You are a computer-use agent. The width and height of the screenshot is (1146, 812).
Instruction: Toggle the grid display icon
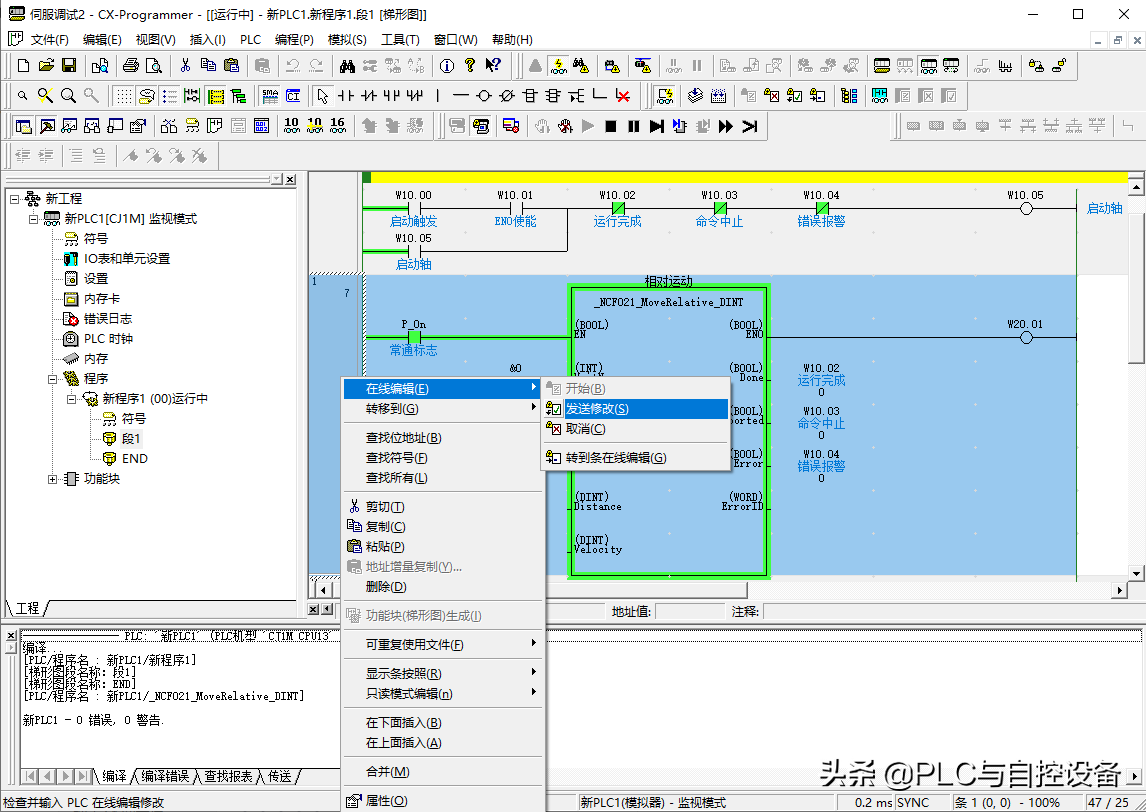tap(123, 96)
